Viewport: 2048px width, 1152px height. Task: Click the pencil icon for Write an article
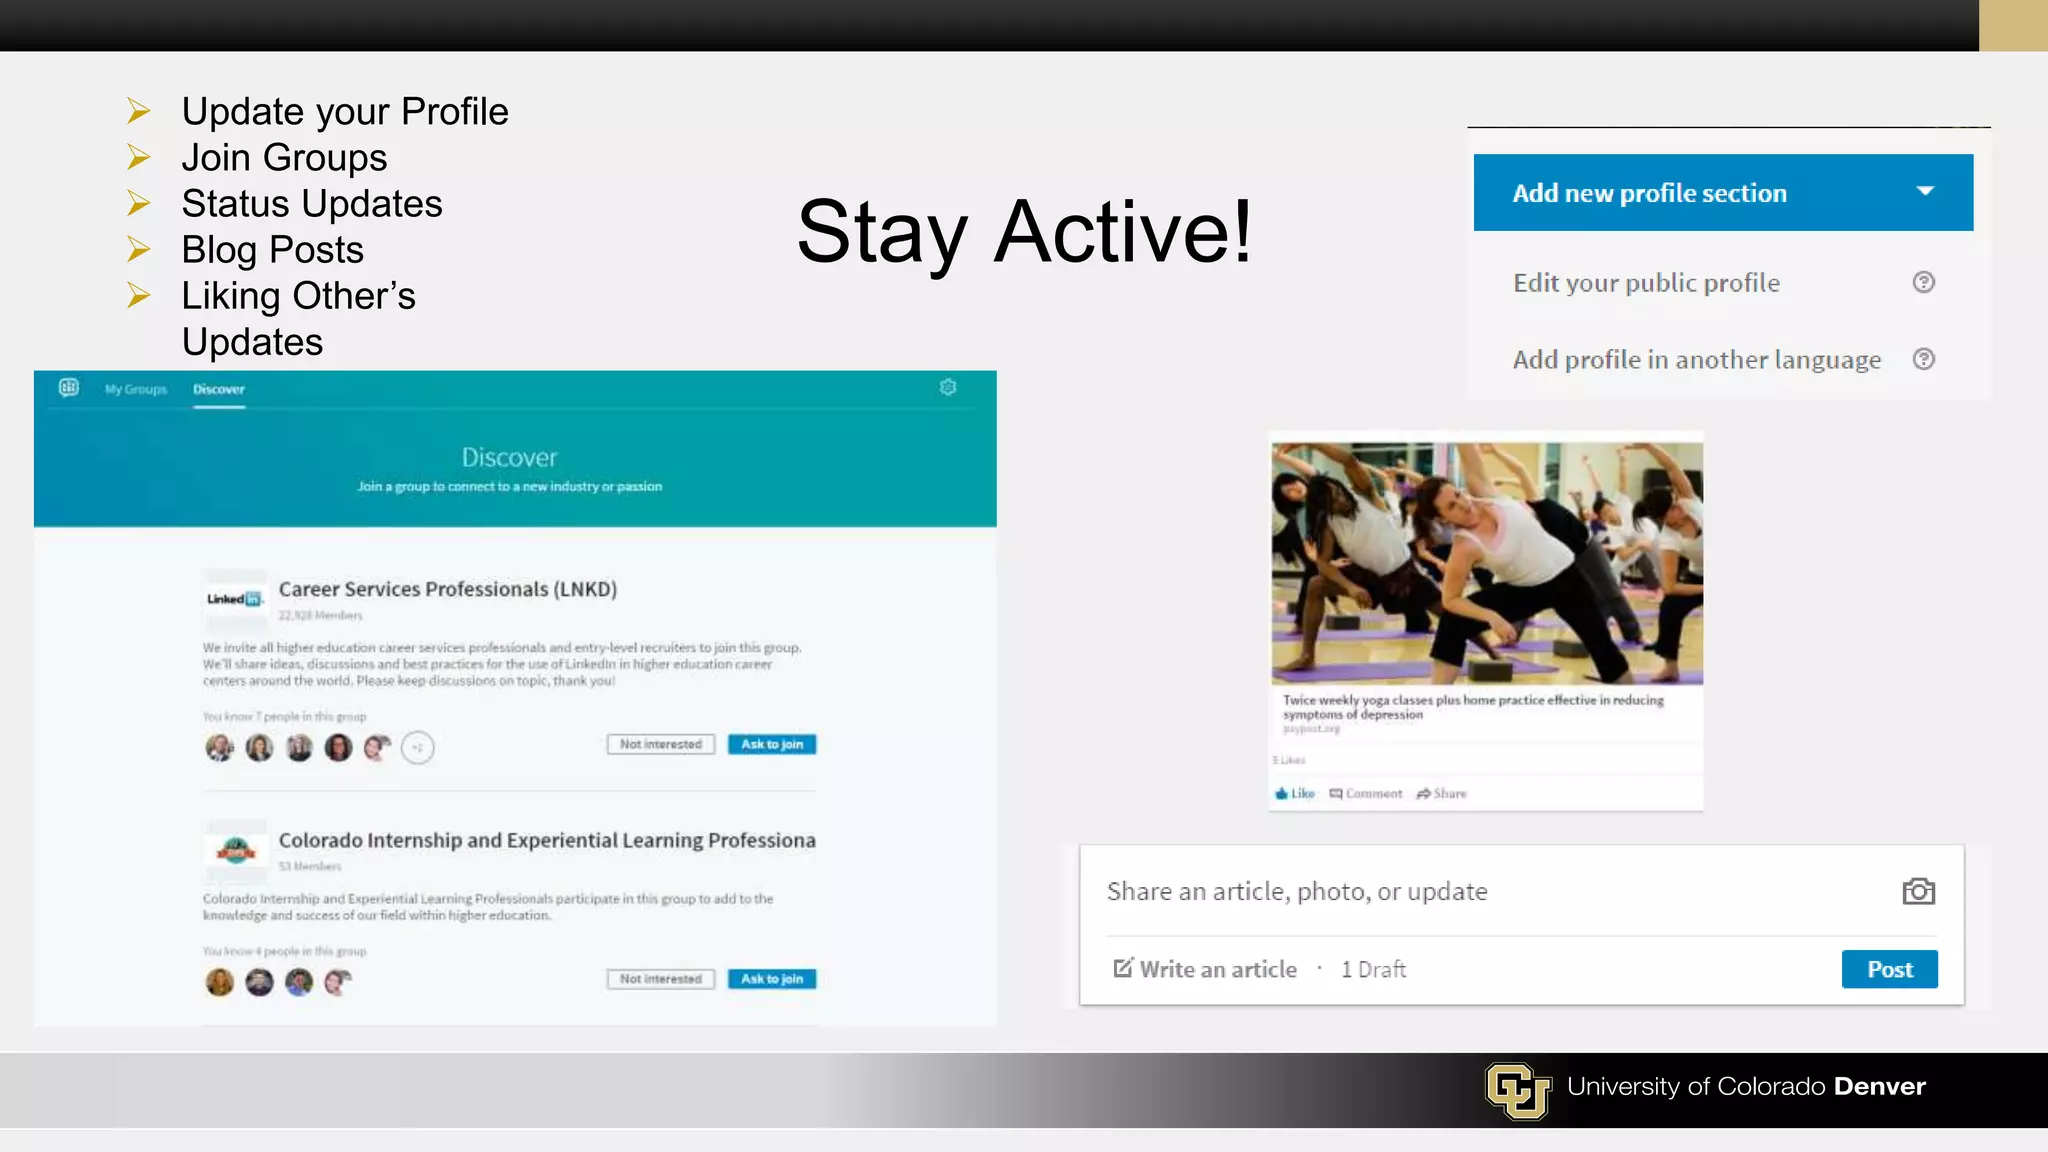(x=1123, y=968)
